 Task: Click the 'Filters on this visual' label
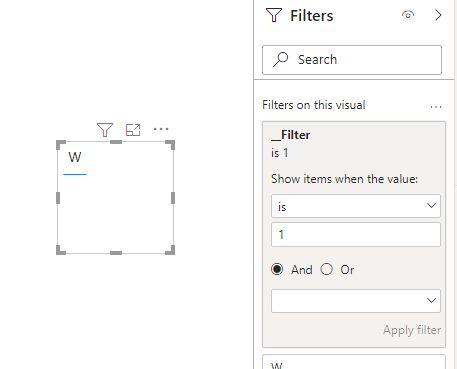[314, 105]
